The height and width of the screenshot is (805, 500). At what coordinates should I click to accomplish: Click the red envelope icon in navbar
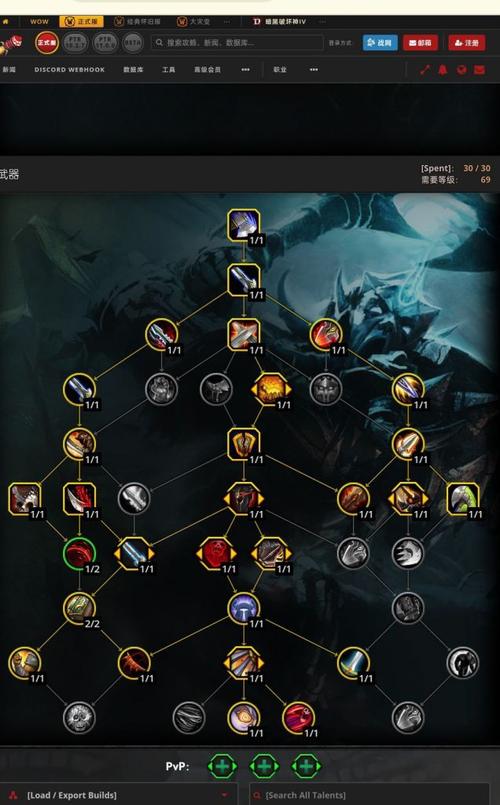pos(479,70)
